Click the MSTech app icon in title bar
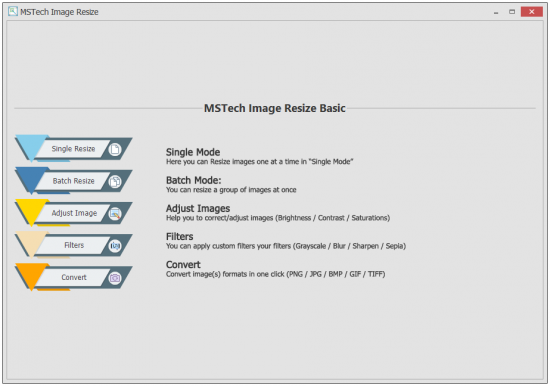550x386 pixels. (x=13, y=11)
